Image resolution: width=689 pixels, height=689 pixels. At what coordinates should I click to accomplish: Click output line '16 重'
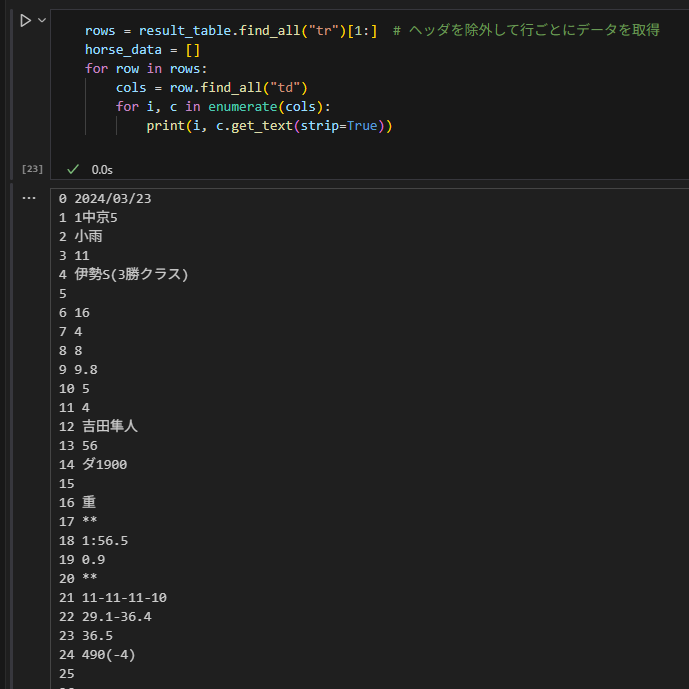click(x=77, y=502)
